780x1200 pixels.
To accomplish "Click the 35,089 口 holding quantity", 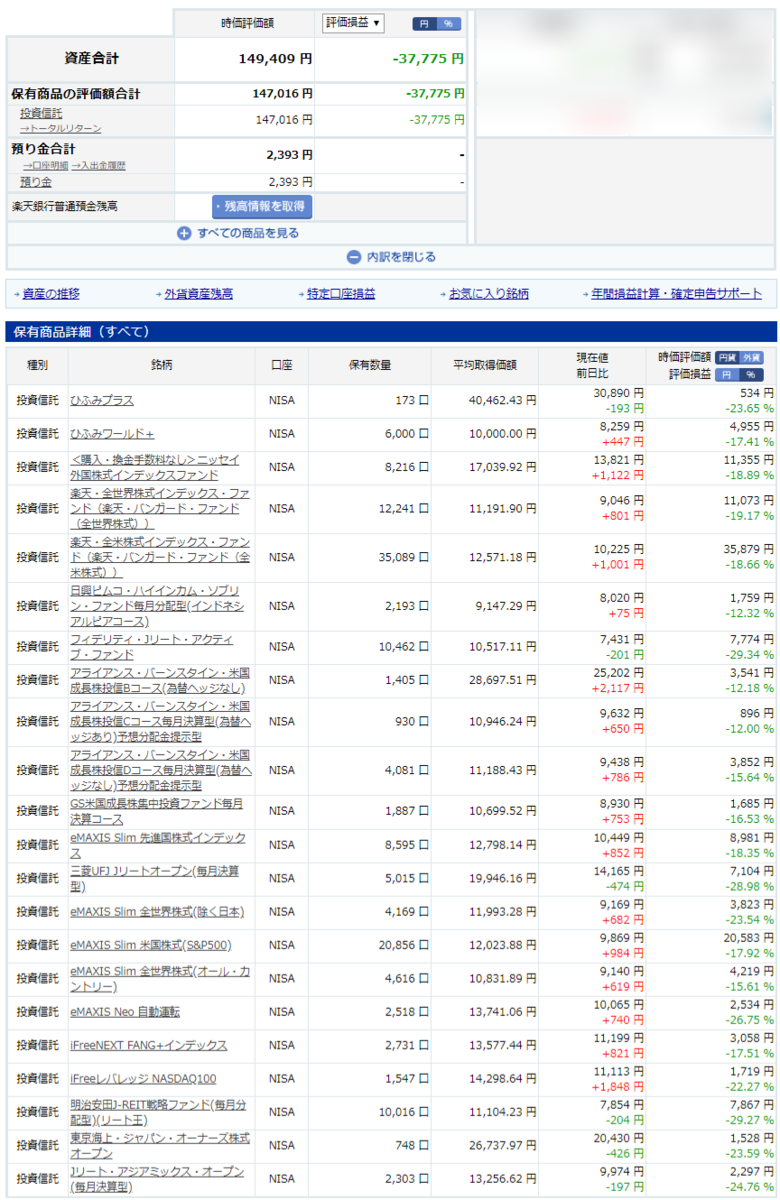I will (405, 557).
